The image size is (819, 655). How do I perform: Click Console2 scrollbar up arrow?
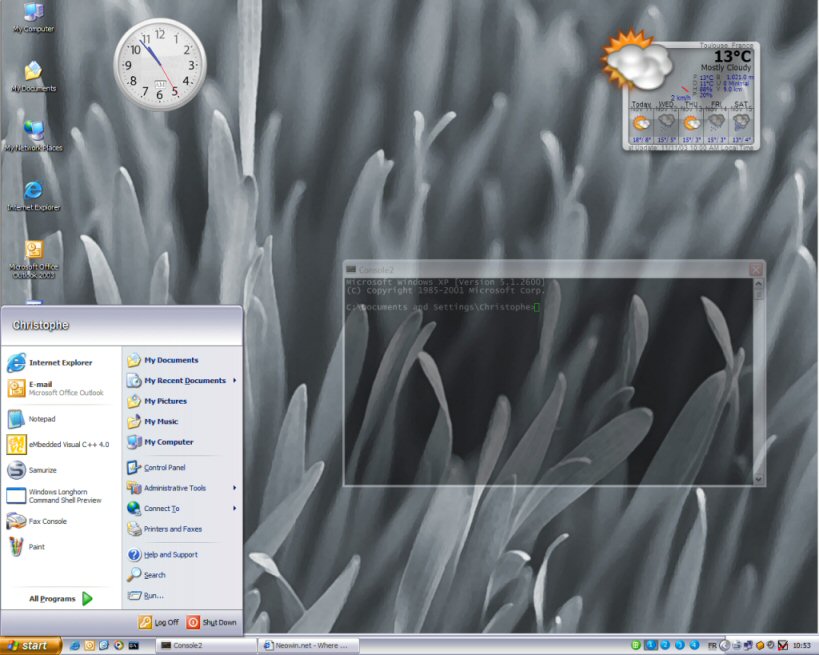click(x=758, y=284)
